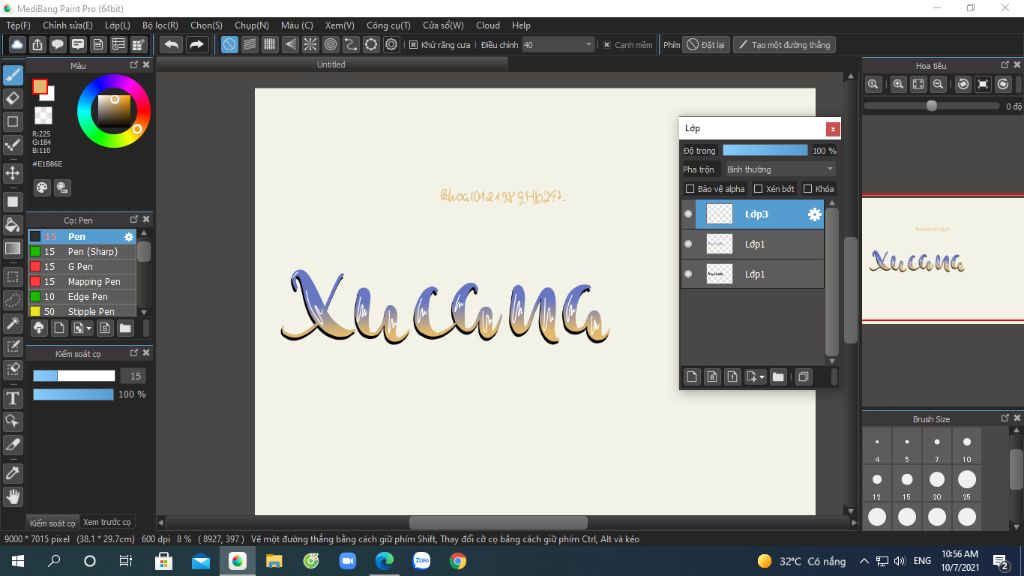The image size is (1024, 576).
Task: Click the horizontal canvas scrollbar
Action: (x=498, y=522)
